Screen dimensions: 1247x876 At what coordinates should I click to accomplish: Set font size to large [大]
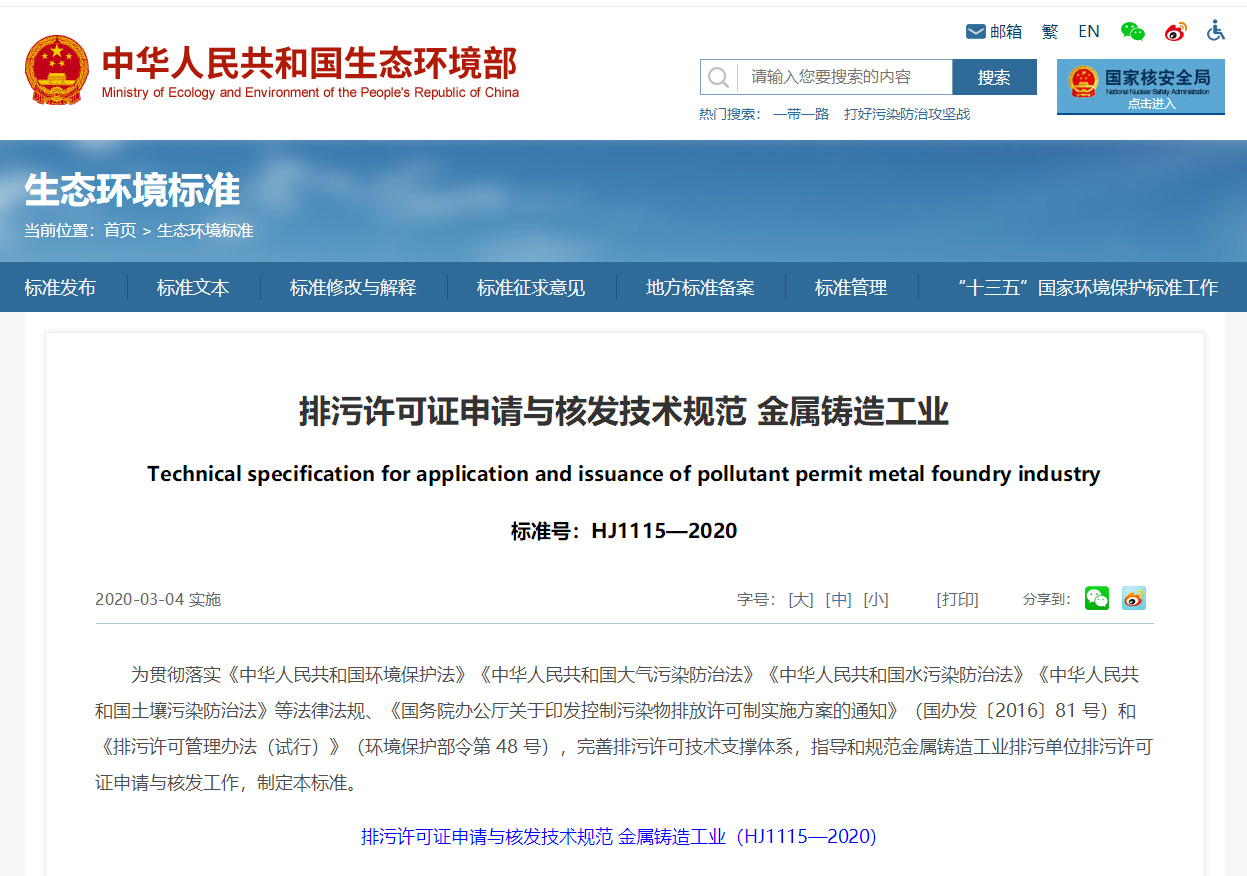(801, 600)
